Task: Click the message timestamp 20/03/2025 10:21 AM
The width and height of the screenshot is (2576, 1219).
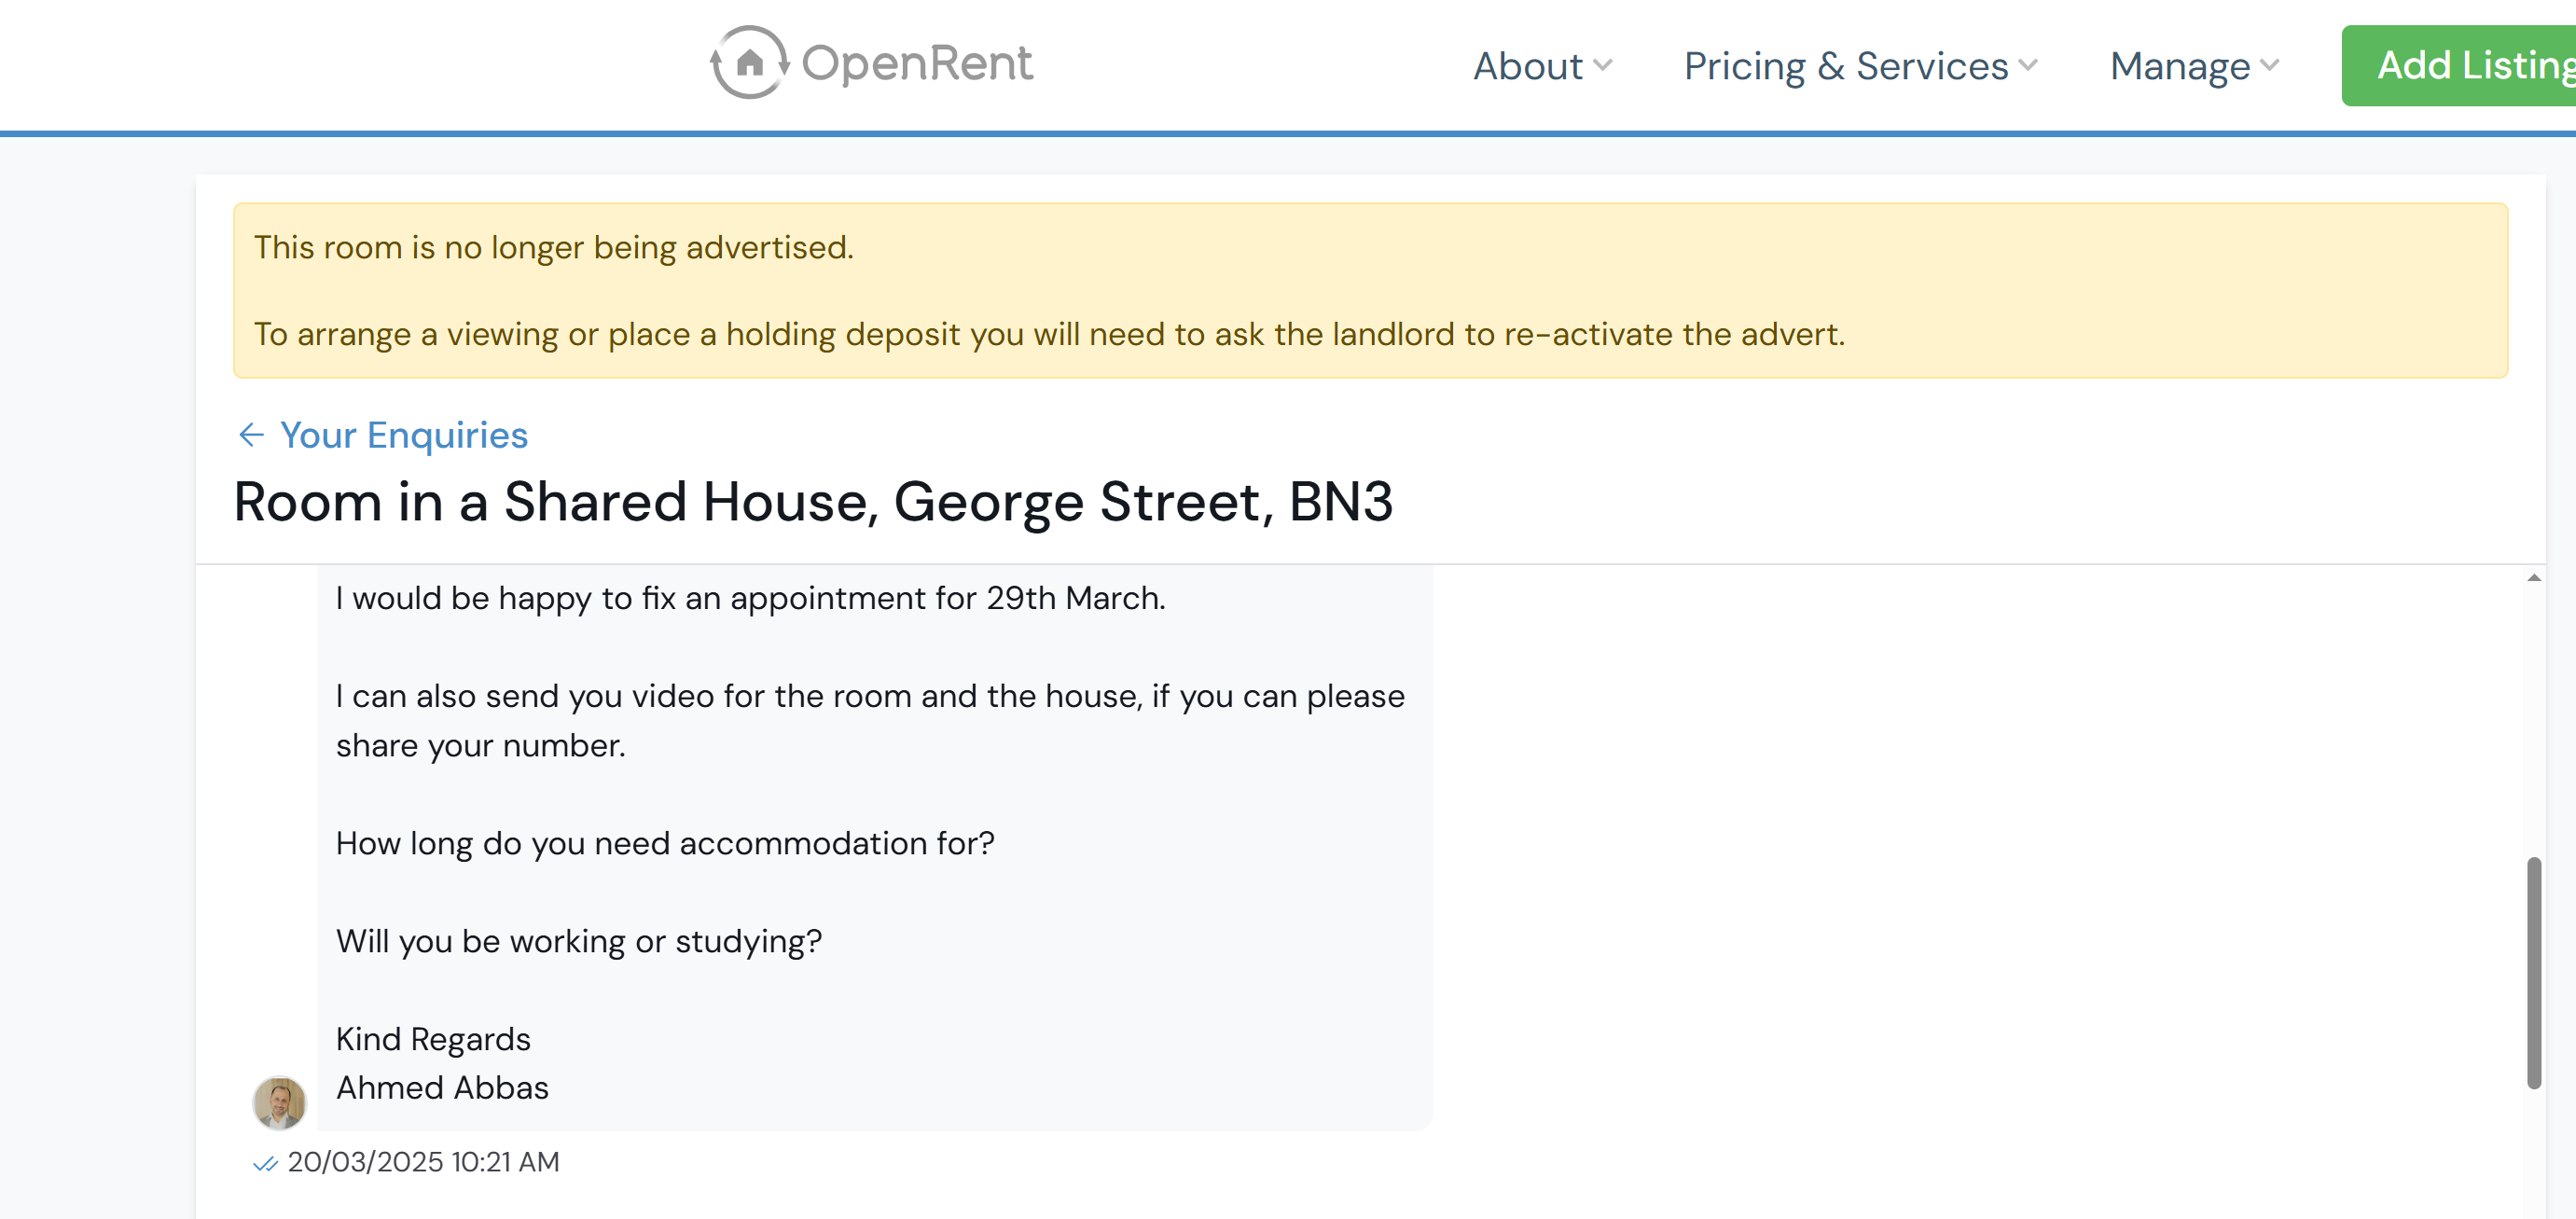Action: (x=423, y=1162)
